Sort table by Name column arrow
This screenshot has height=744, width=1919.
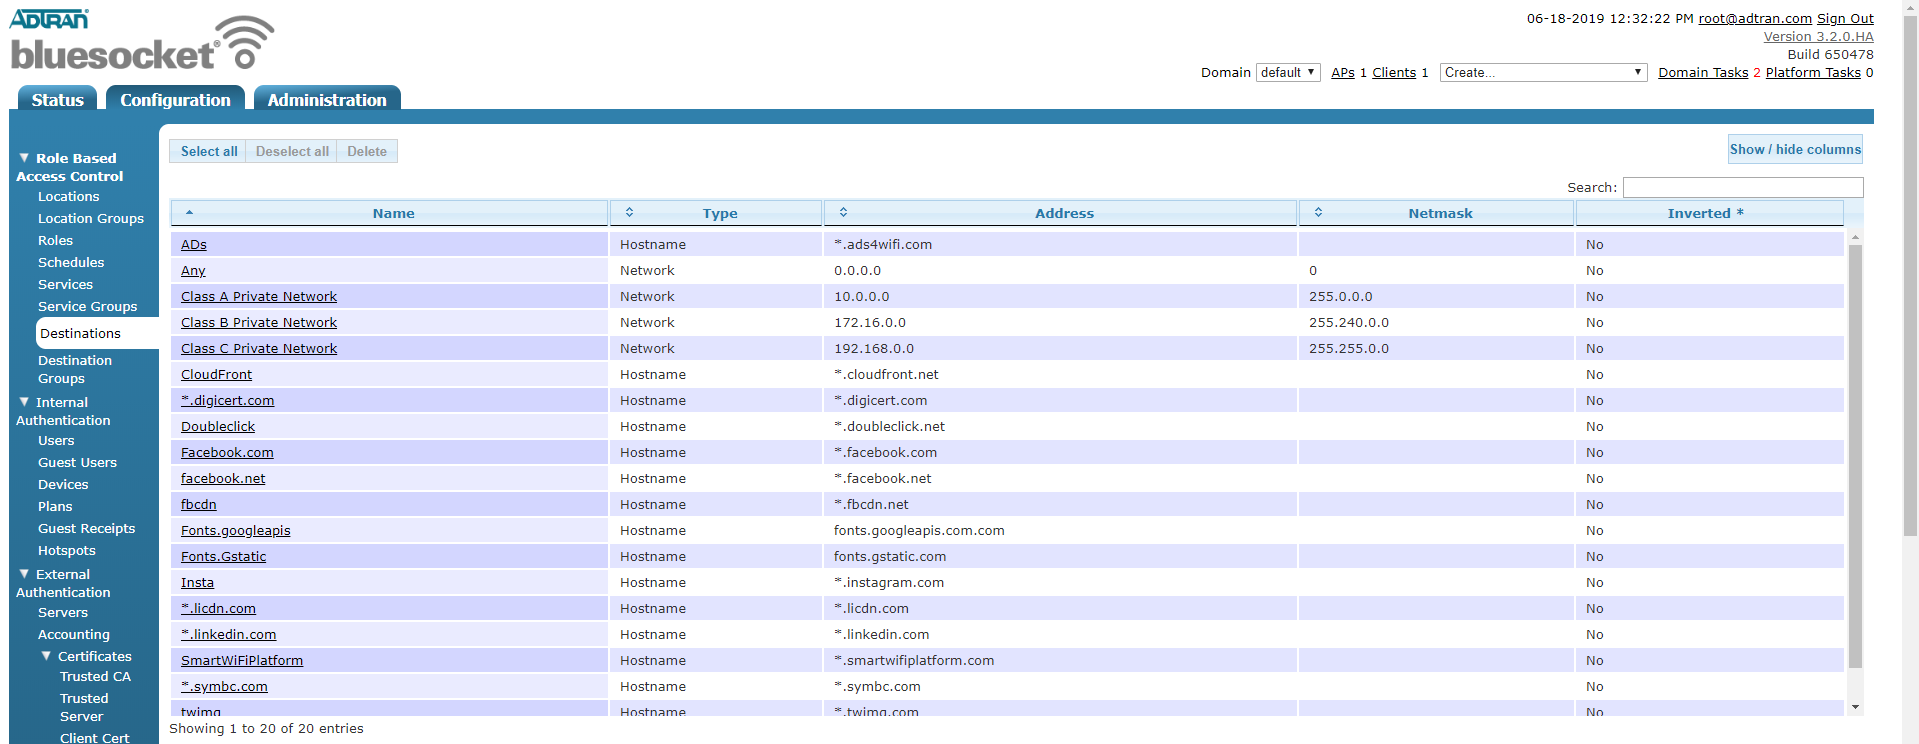(x=189, y=212)
